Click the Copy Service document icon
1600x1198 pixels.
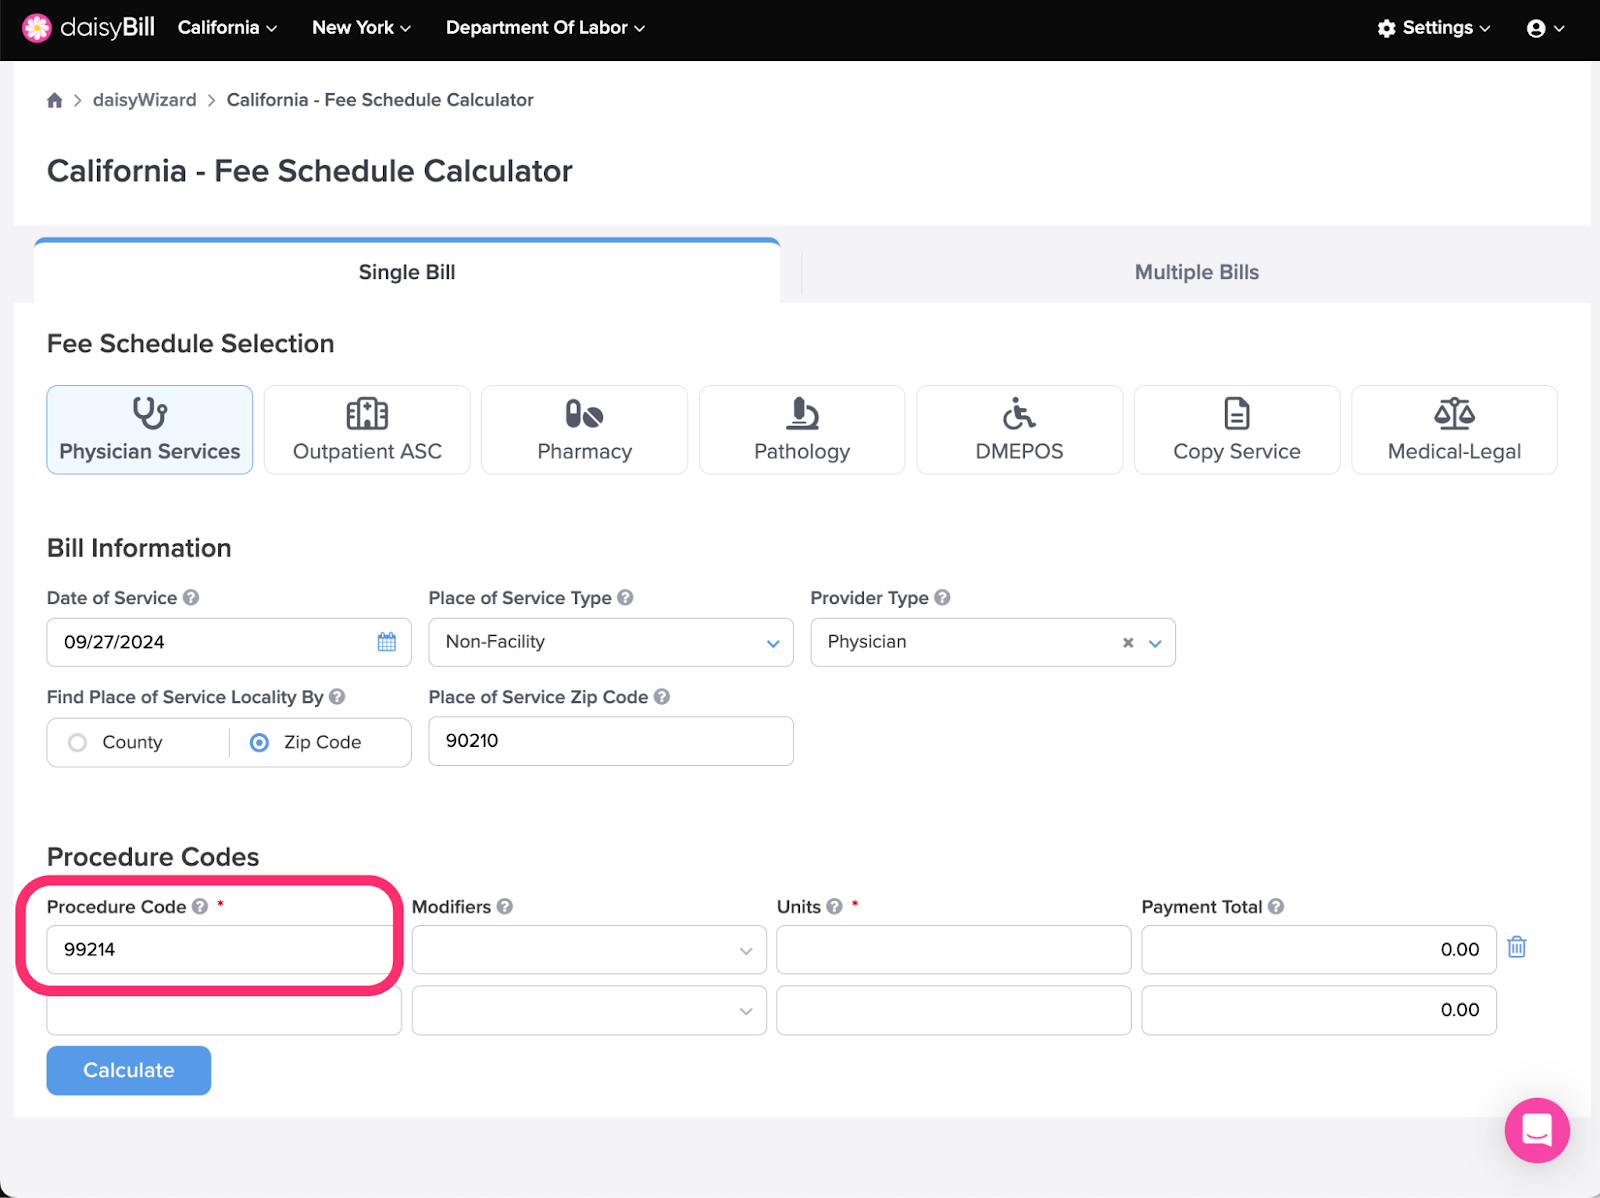coord(1237,413)
